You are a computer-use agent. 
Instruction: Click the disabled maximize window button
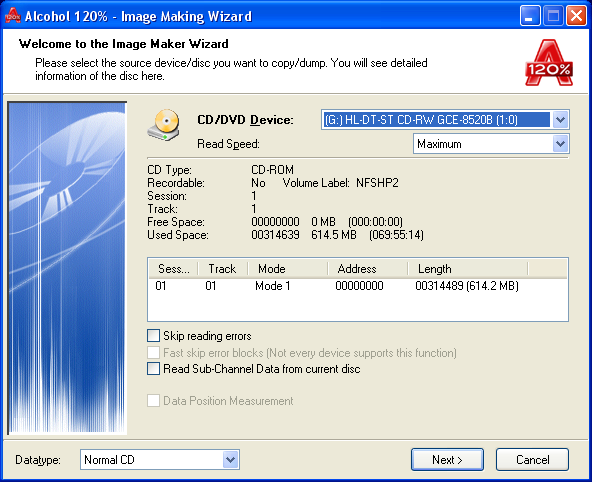tap(553, 16)
